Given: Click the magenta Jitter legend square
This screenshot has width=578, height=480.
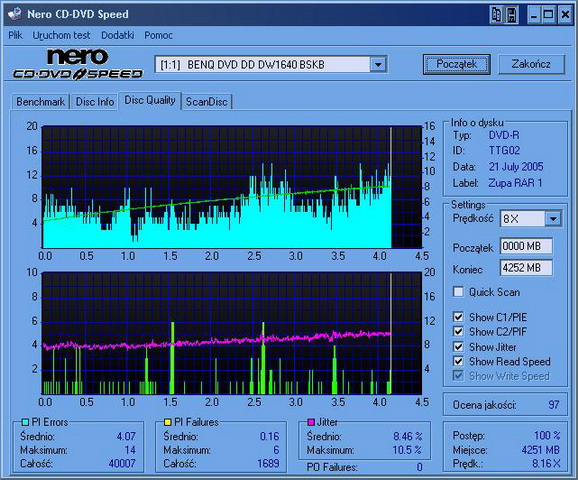Looking at the screenshot, I should 311,422.
